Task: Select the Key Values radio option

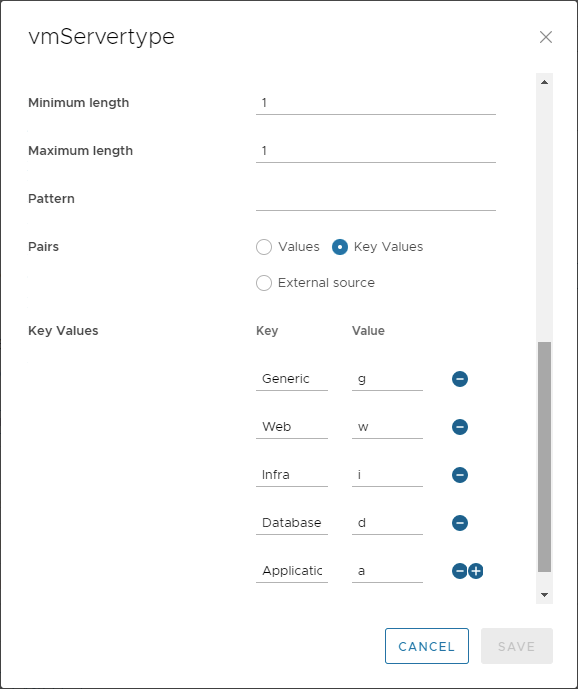Action: (340, 247)
